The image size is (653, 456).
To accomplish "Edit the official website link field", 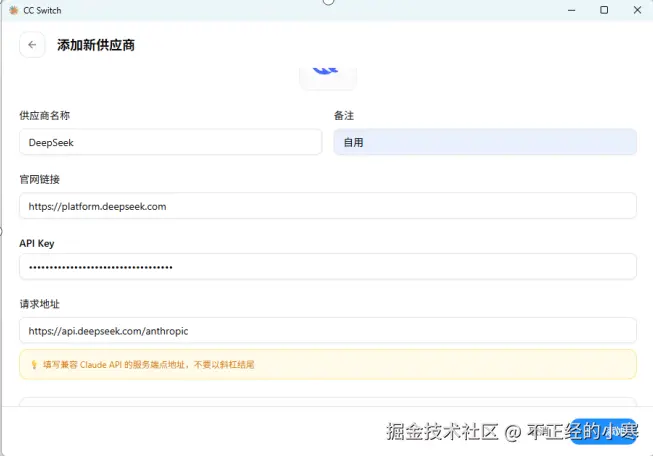I will (328, 206).
